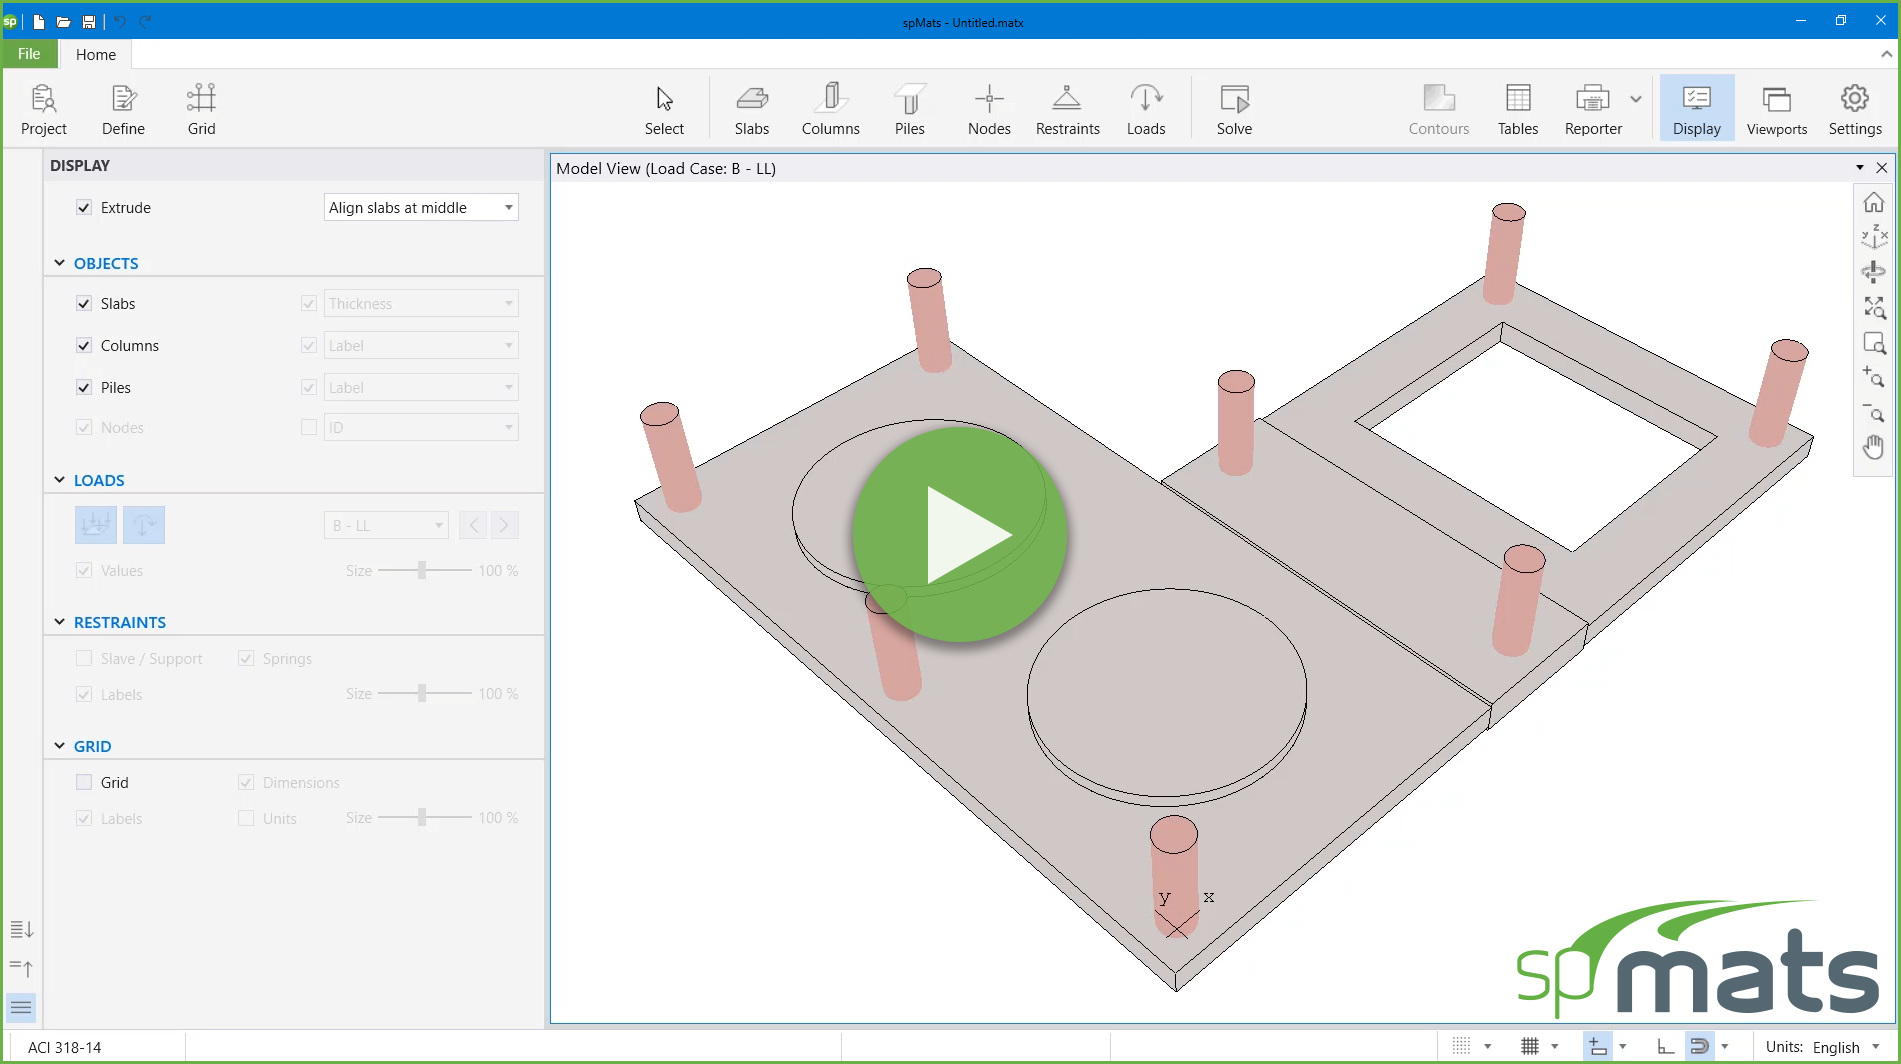The image size is (1901, 1064).
Task: Activate the Piles tool
Action: point(909,109)
